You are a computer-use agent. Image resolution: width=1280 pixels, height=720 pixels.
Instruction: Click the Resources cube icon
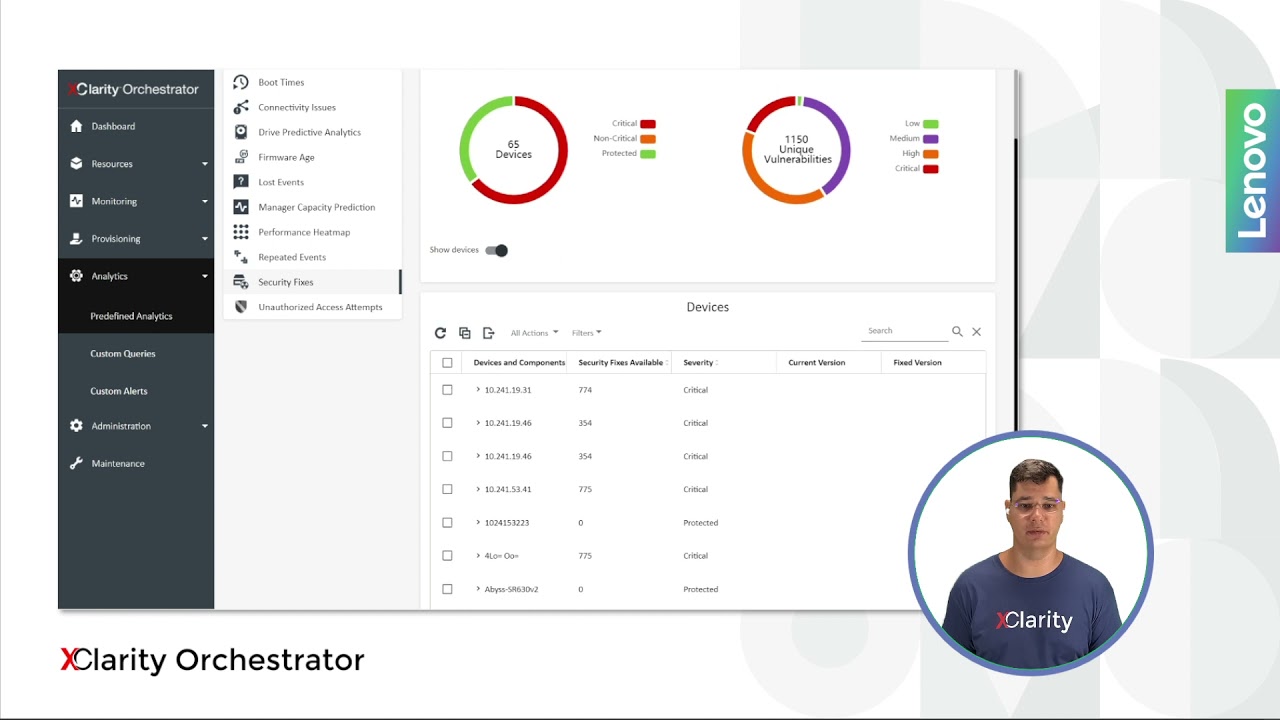click(76, 163)
